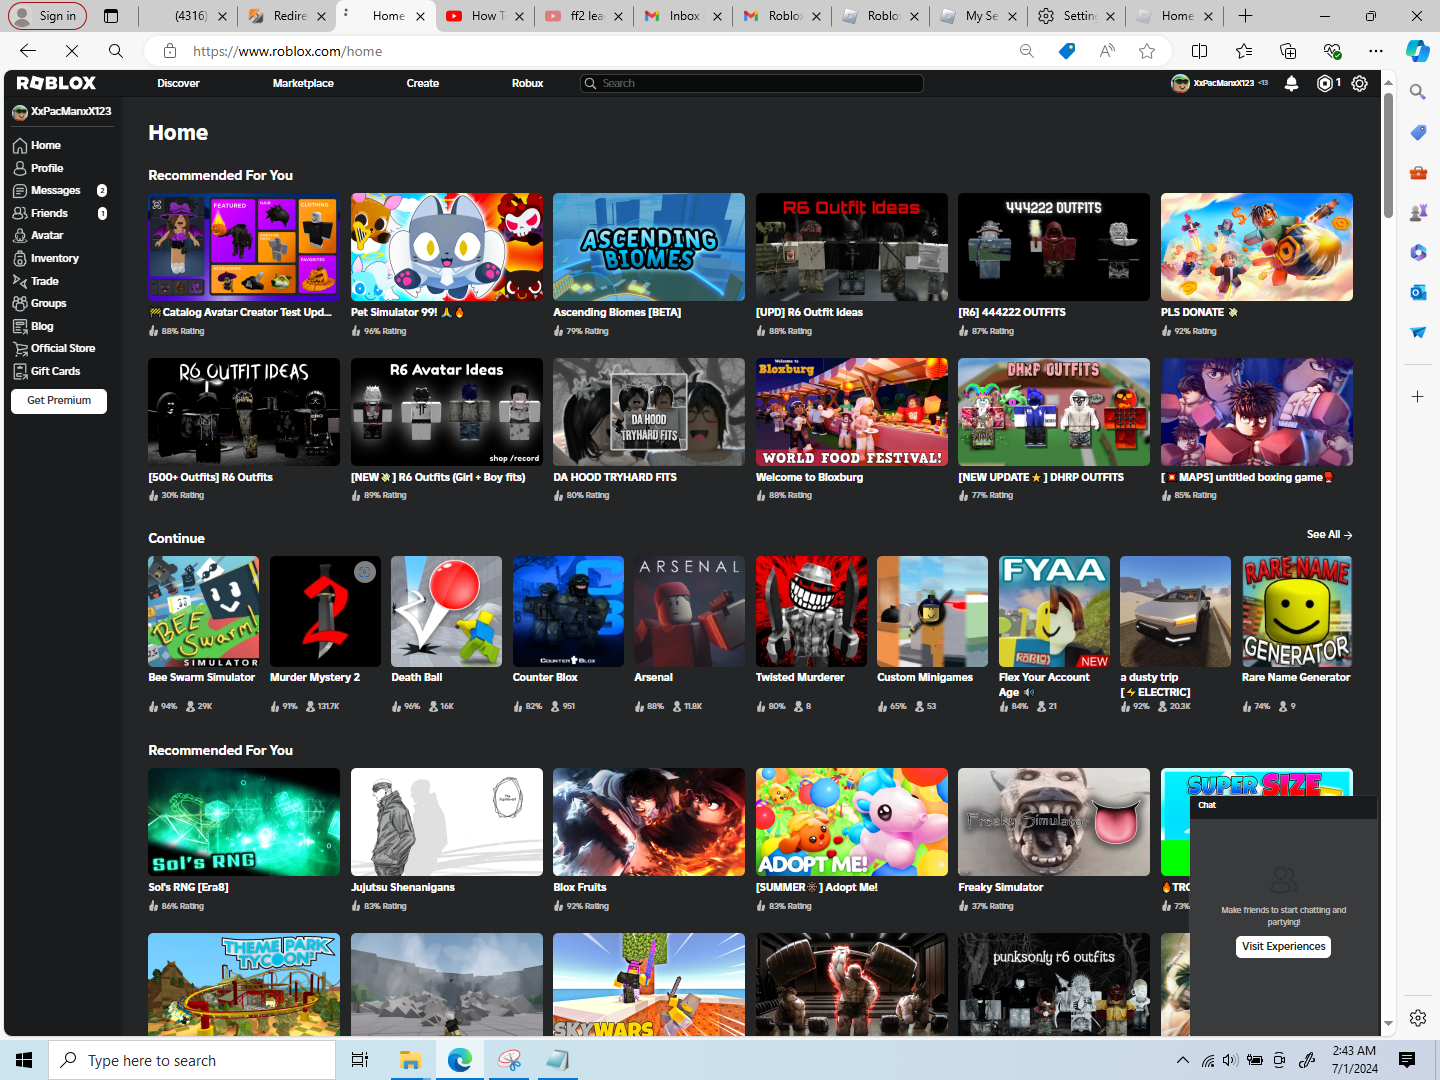Open a new browser tab

click(x=1245, y=16)
